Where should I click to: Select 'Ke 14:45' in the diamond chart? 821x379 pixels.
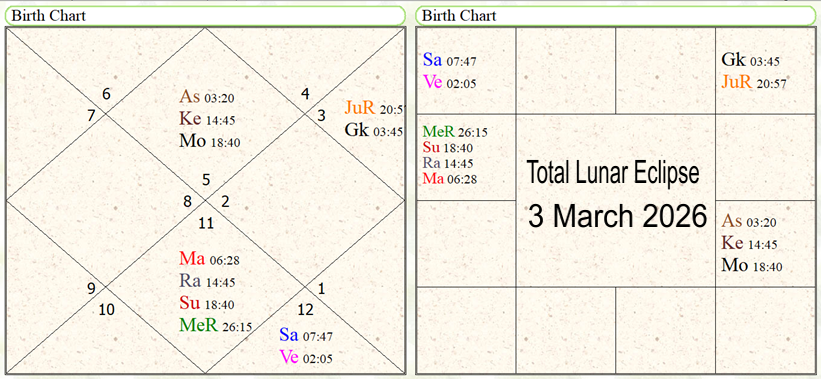pos(207,119)
